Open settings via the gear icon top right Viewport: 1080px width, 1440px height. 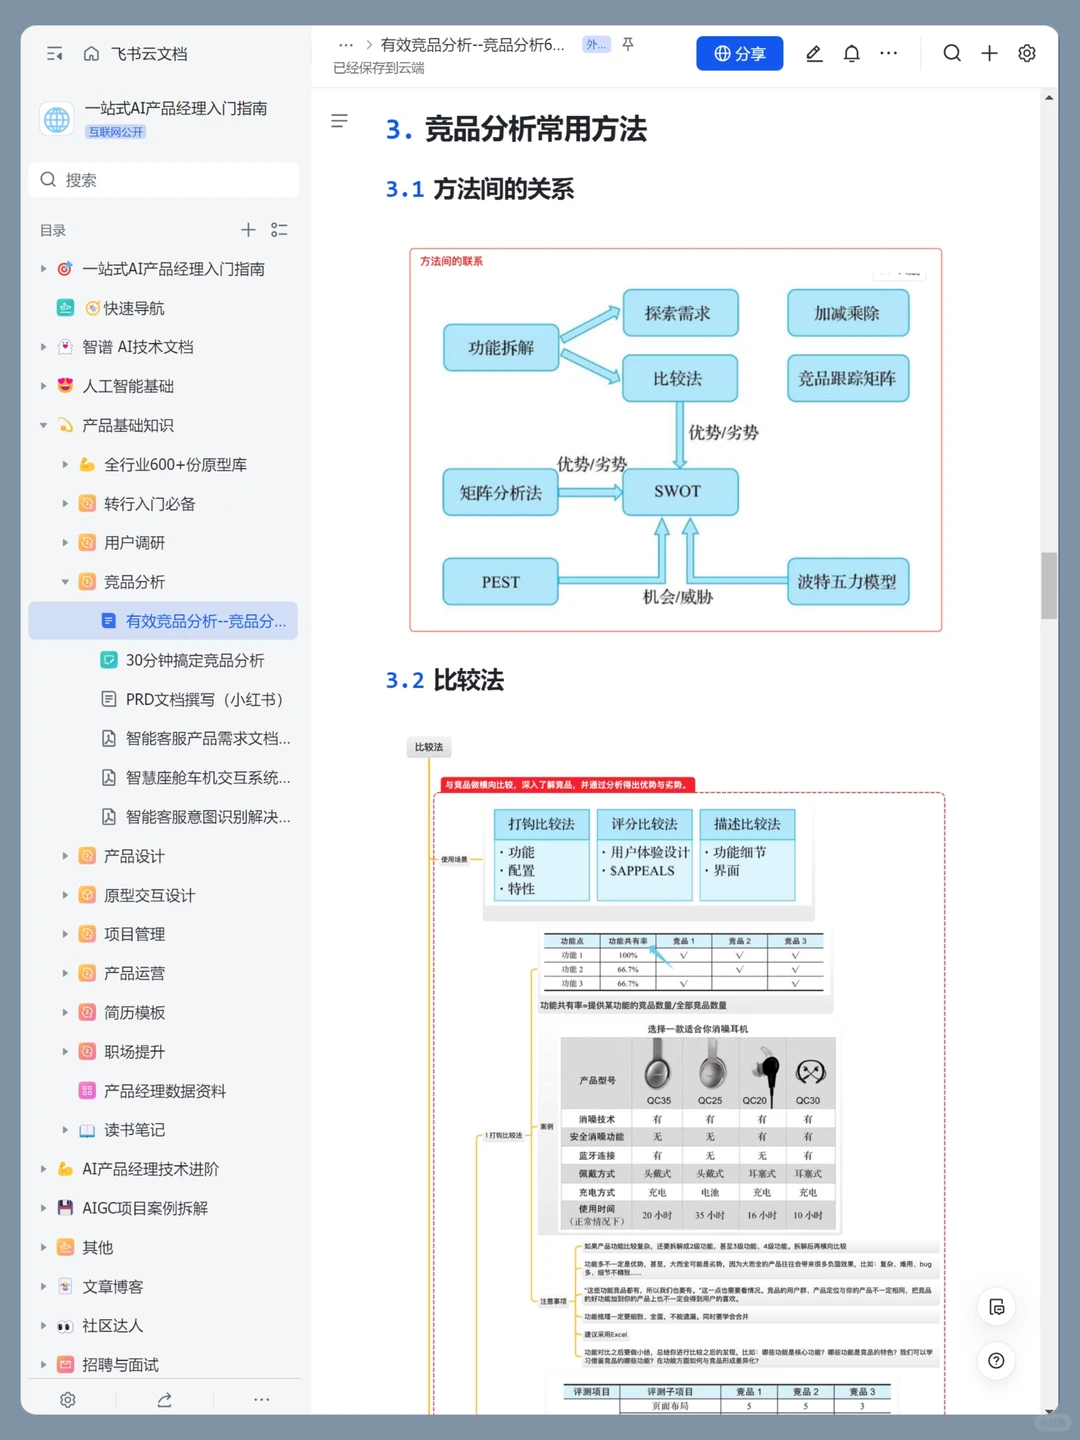[1027, 53]
